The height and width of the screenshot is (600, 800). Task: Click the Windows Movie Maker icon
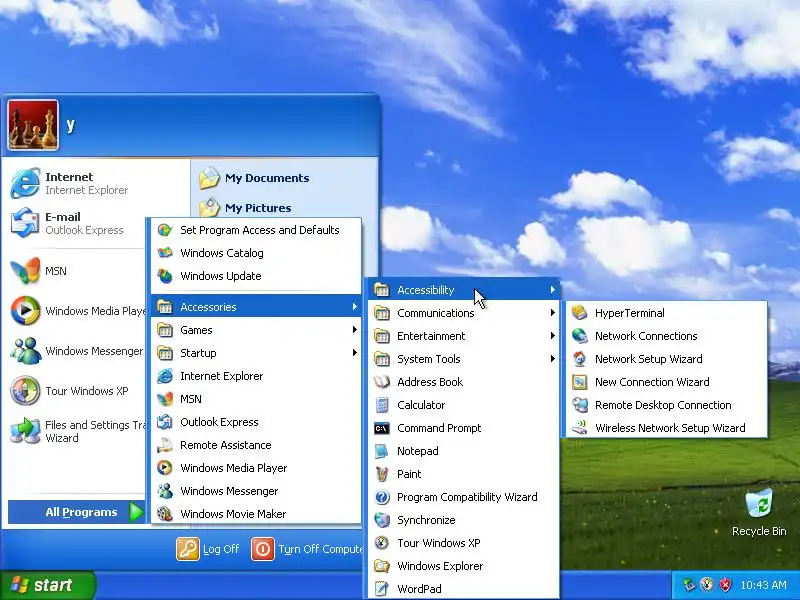(164, 513)
